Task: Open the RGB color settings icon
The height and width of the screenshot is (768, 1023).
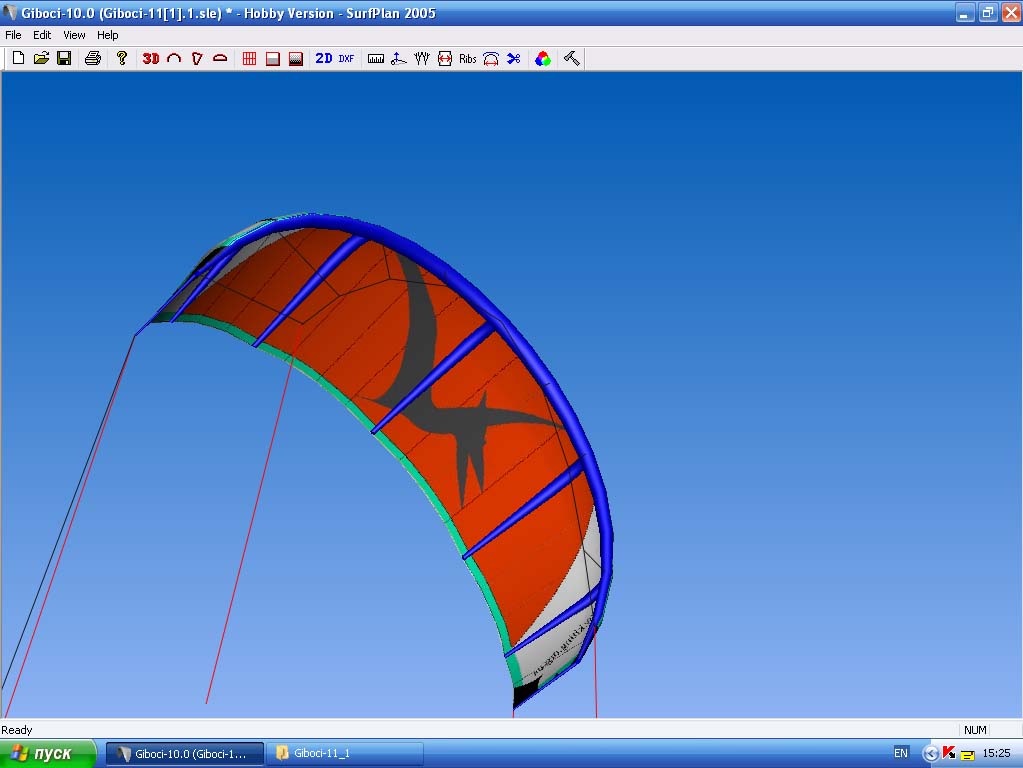Action: (542, 59)
